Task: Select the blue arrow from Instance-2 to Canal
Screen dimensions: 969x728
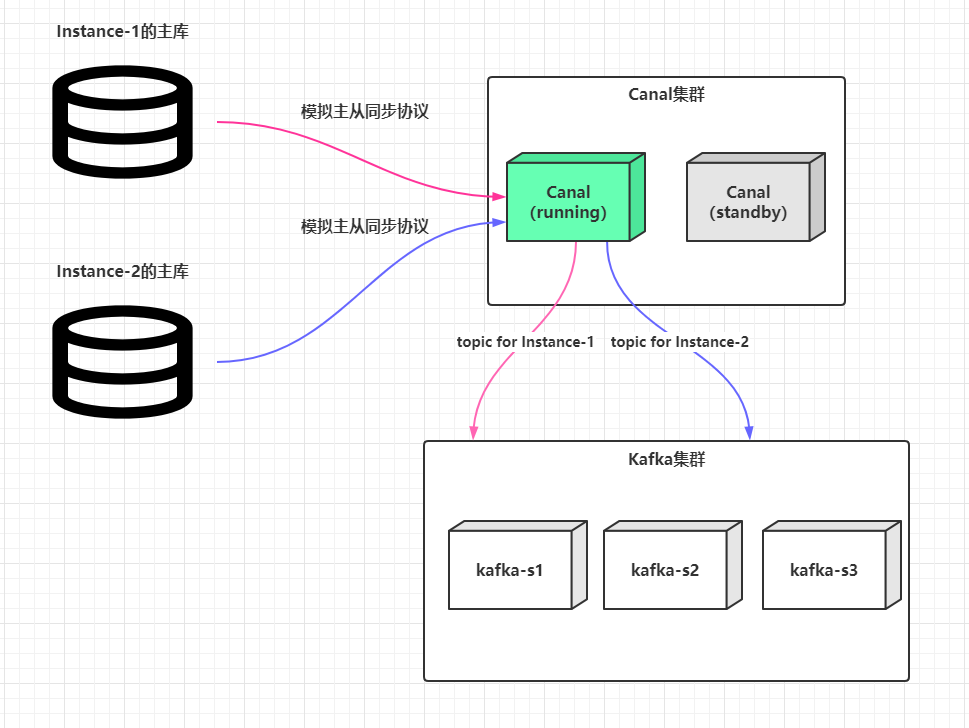Action: click(362, 290)
